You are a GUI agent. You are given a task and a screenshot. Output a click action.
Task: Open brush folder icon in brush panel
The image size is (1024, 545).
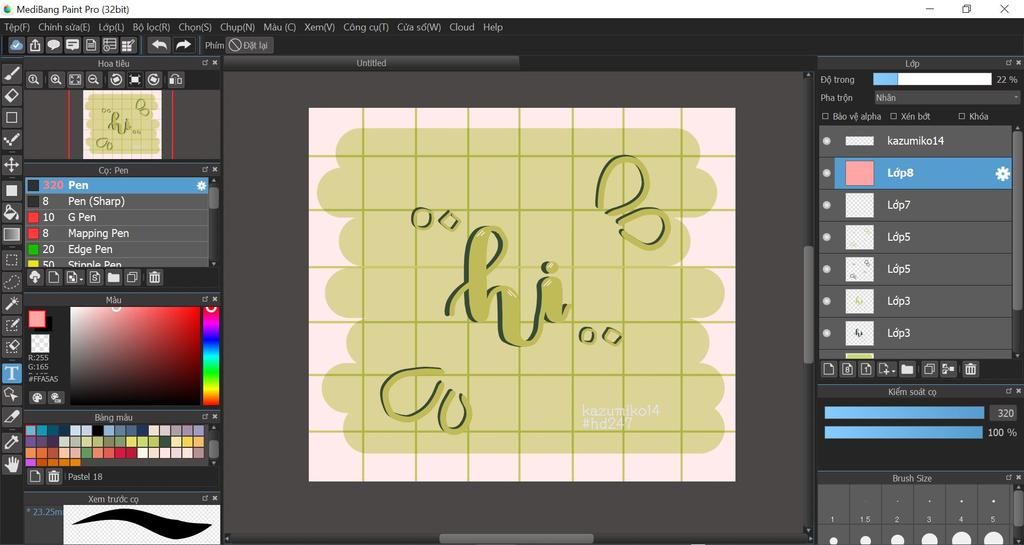tap(114, 277)
